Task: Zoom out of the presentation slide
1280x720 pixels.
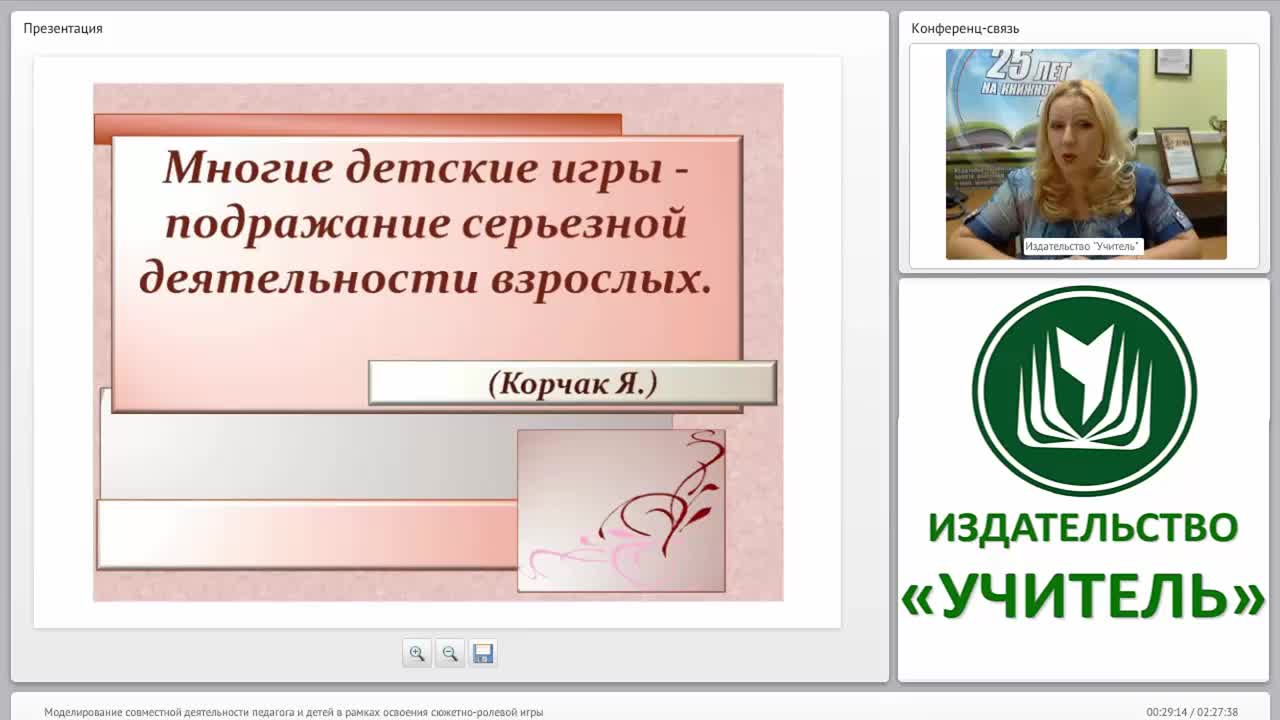Action: tap(450, 653)
